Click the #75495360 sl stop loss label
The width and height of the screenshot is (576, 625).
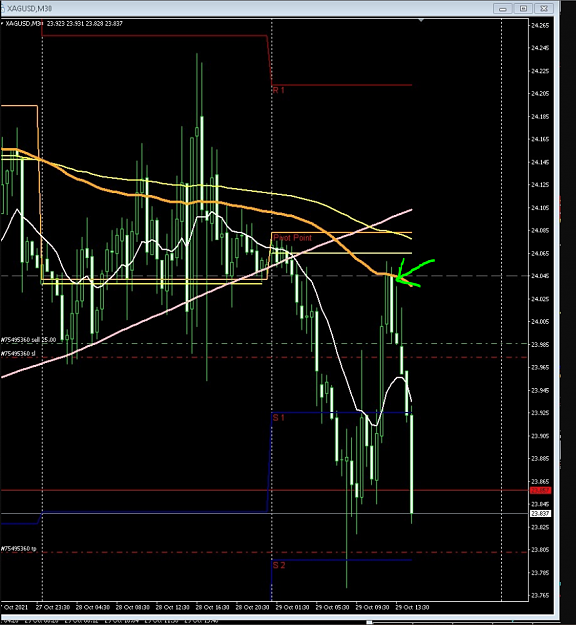[18, 354]
